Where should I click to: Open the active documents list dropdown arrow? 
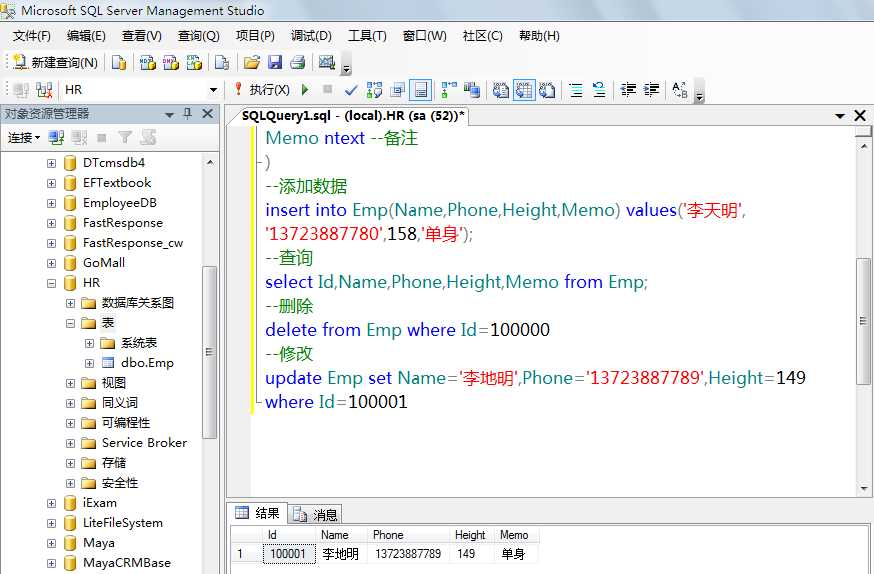coord(840,116)
